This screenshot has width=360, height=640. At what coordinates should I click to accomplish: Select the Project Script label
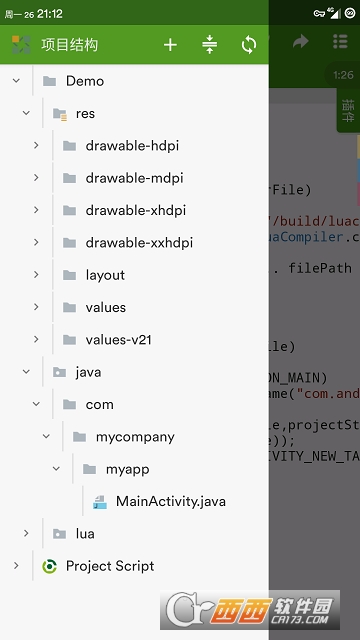pyautogui.click(x=110, y=566)
